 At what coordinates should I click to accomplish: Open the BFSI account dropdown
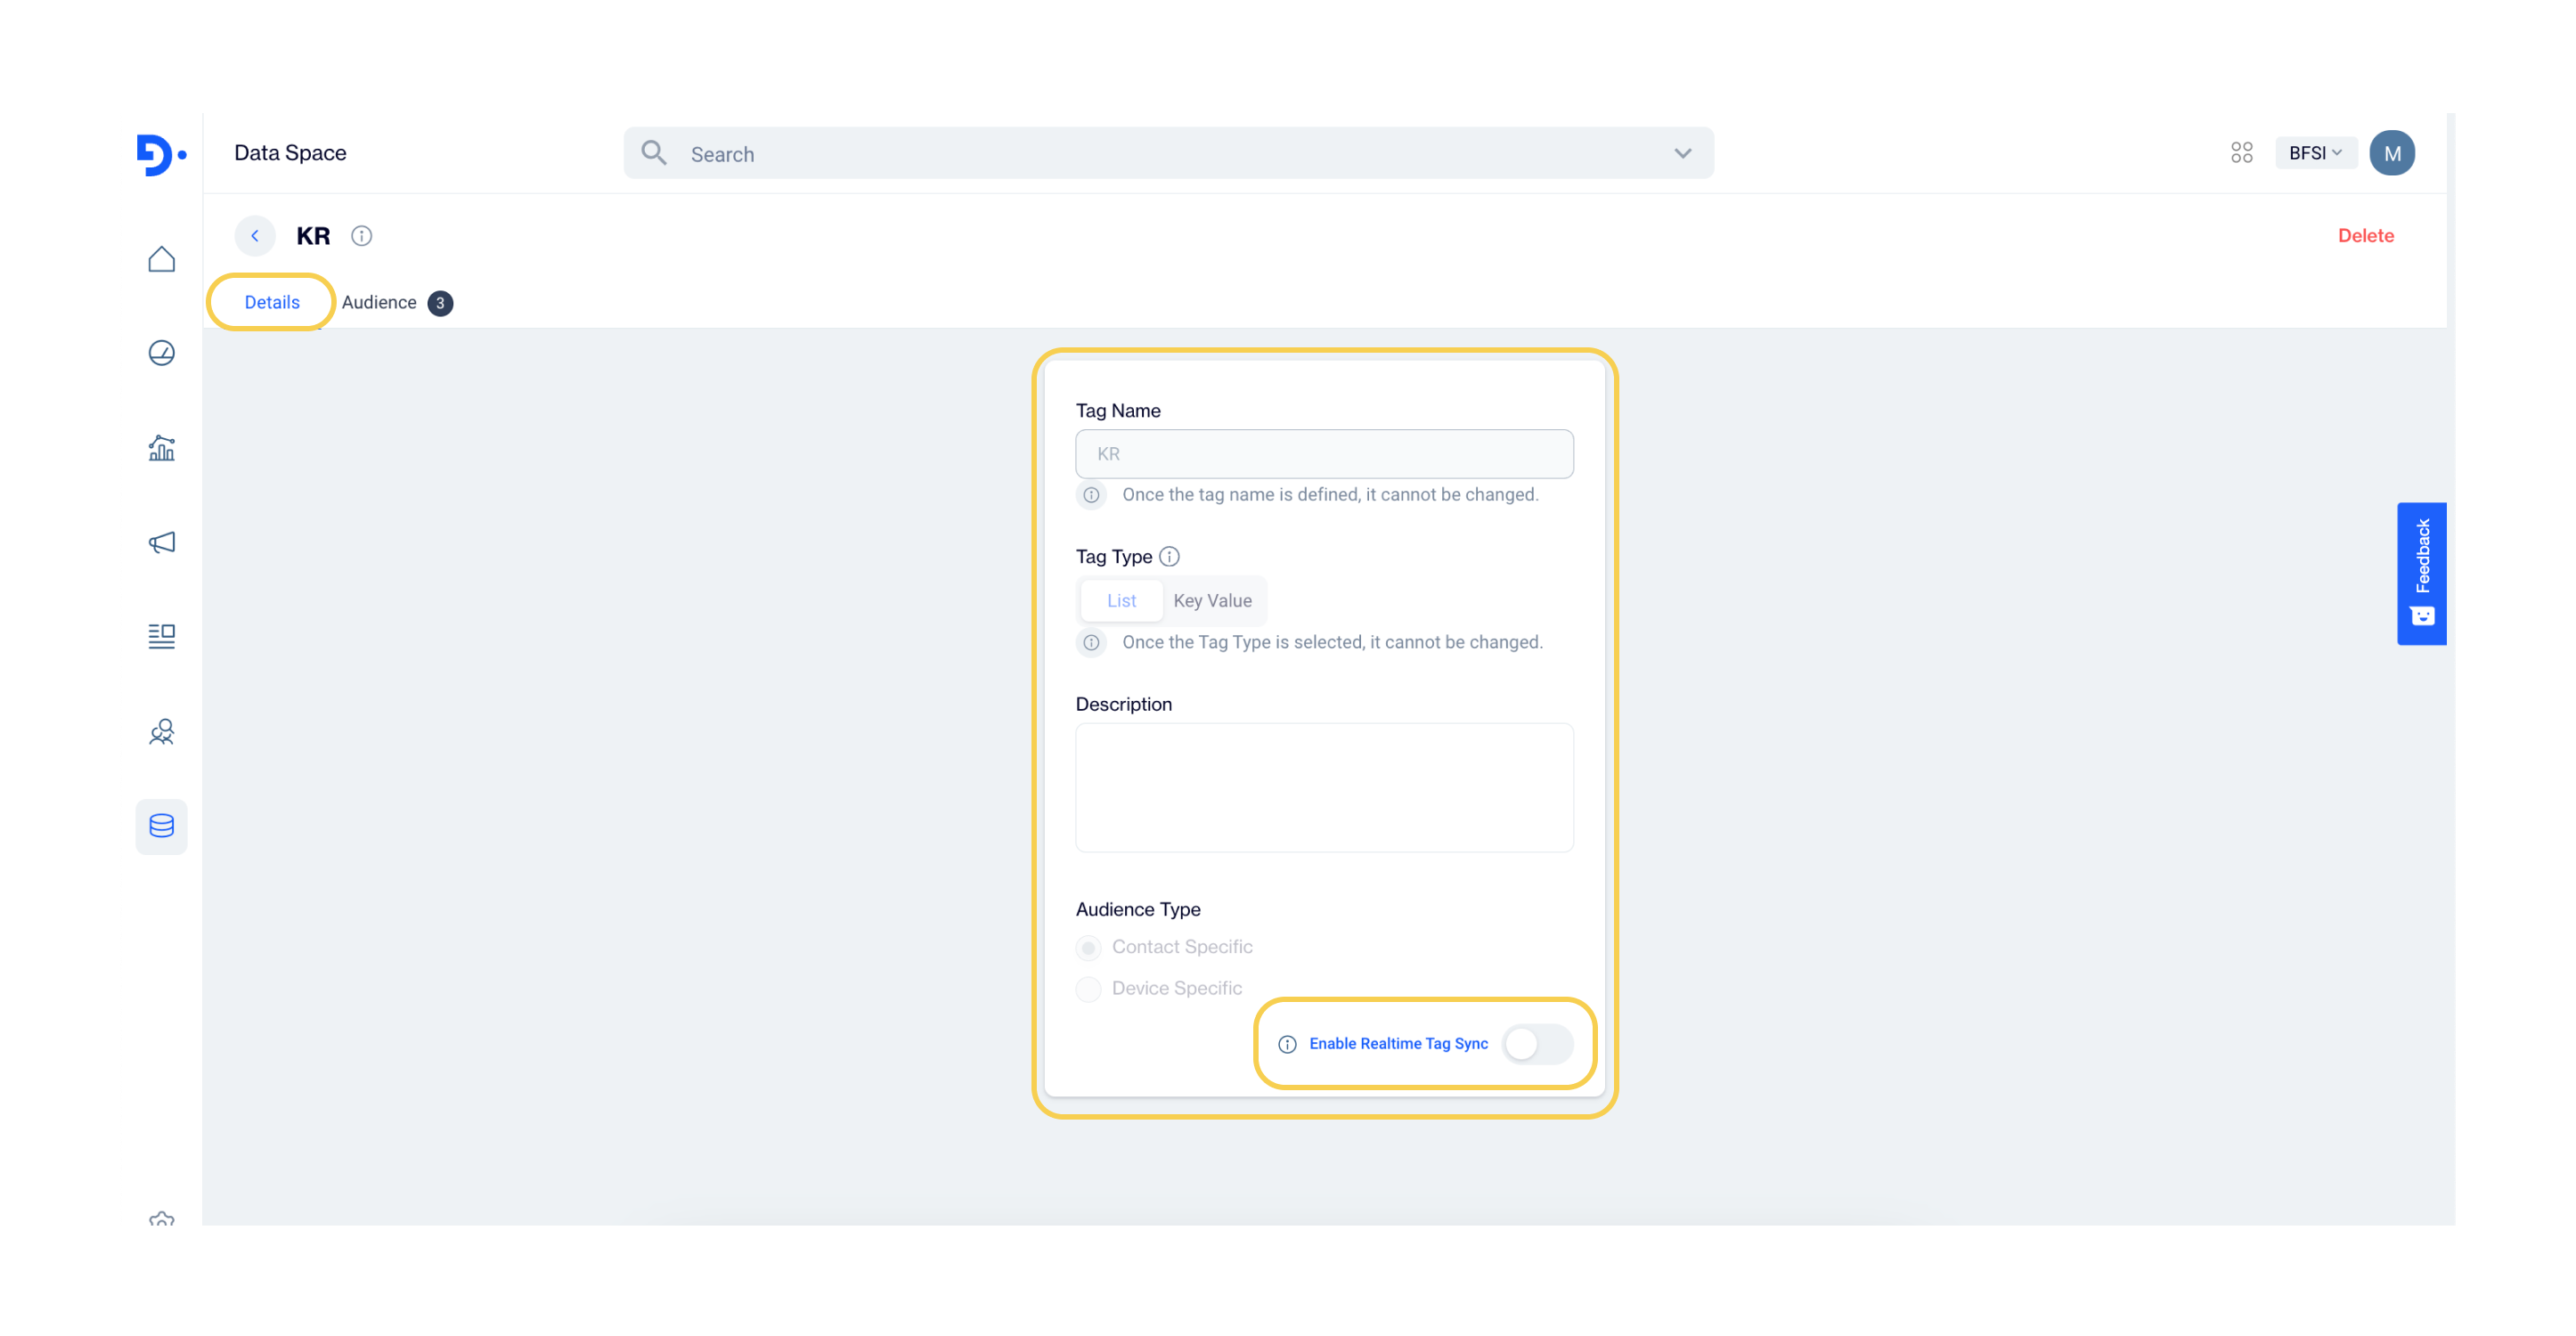click(x=2315, y=153)
